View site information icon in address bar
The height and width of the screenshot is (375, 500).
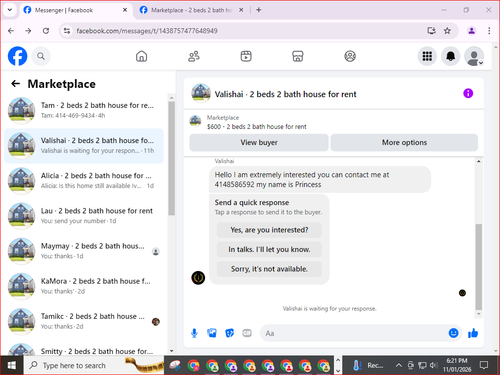pos(67,31)
